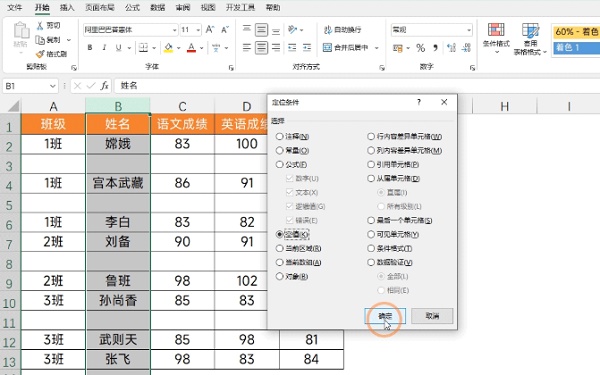Apply Comma Style number format
The image size is (600, 375).
(x=435, y=48)
